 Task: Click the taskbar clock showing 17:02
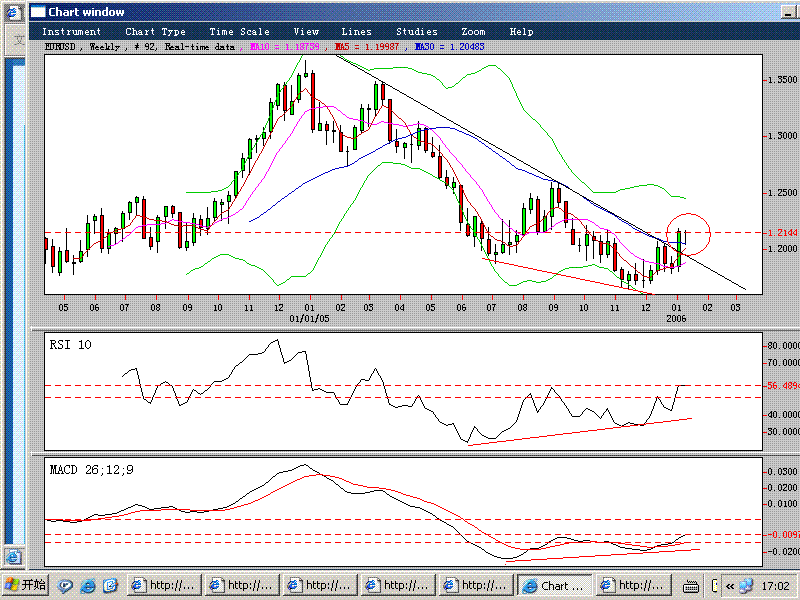[x=775, y=586]
